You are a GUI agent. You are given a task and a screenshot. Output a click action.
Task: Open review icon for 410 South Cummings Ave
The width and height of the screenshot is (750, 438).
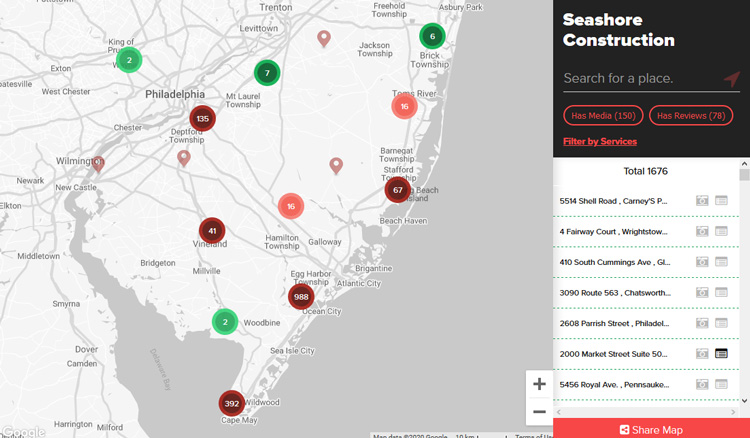pyautogui.click(x=721, y=262)
